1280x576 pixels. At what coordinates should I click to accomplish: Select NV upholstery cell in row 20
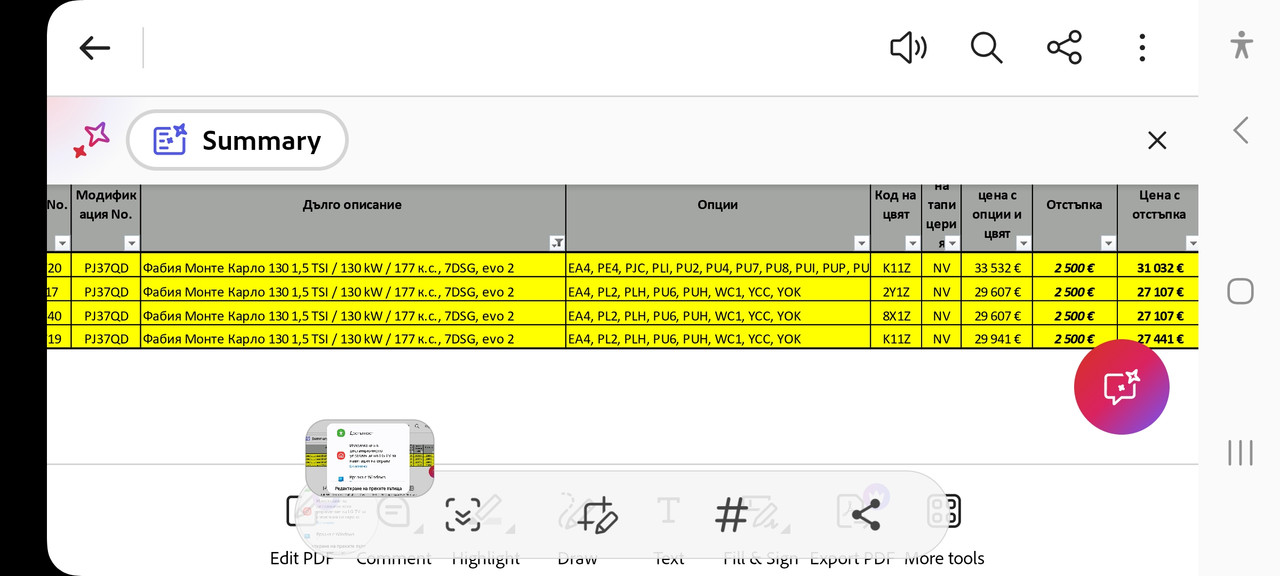tap(941, 268)
